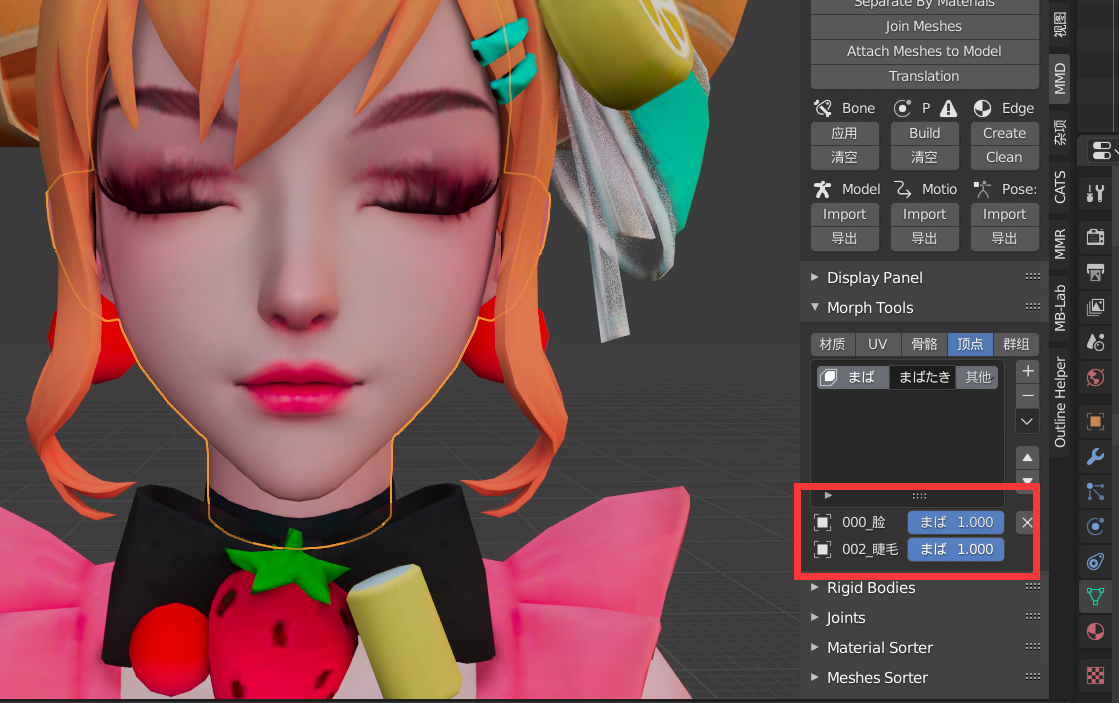Open the Tool properties tab icon
The image size is (1119, 703).
pyautogui.click(x=1095, y=193)
